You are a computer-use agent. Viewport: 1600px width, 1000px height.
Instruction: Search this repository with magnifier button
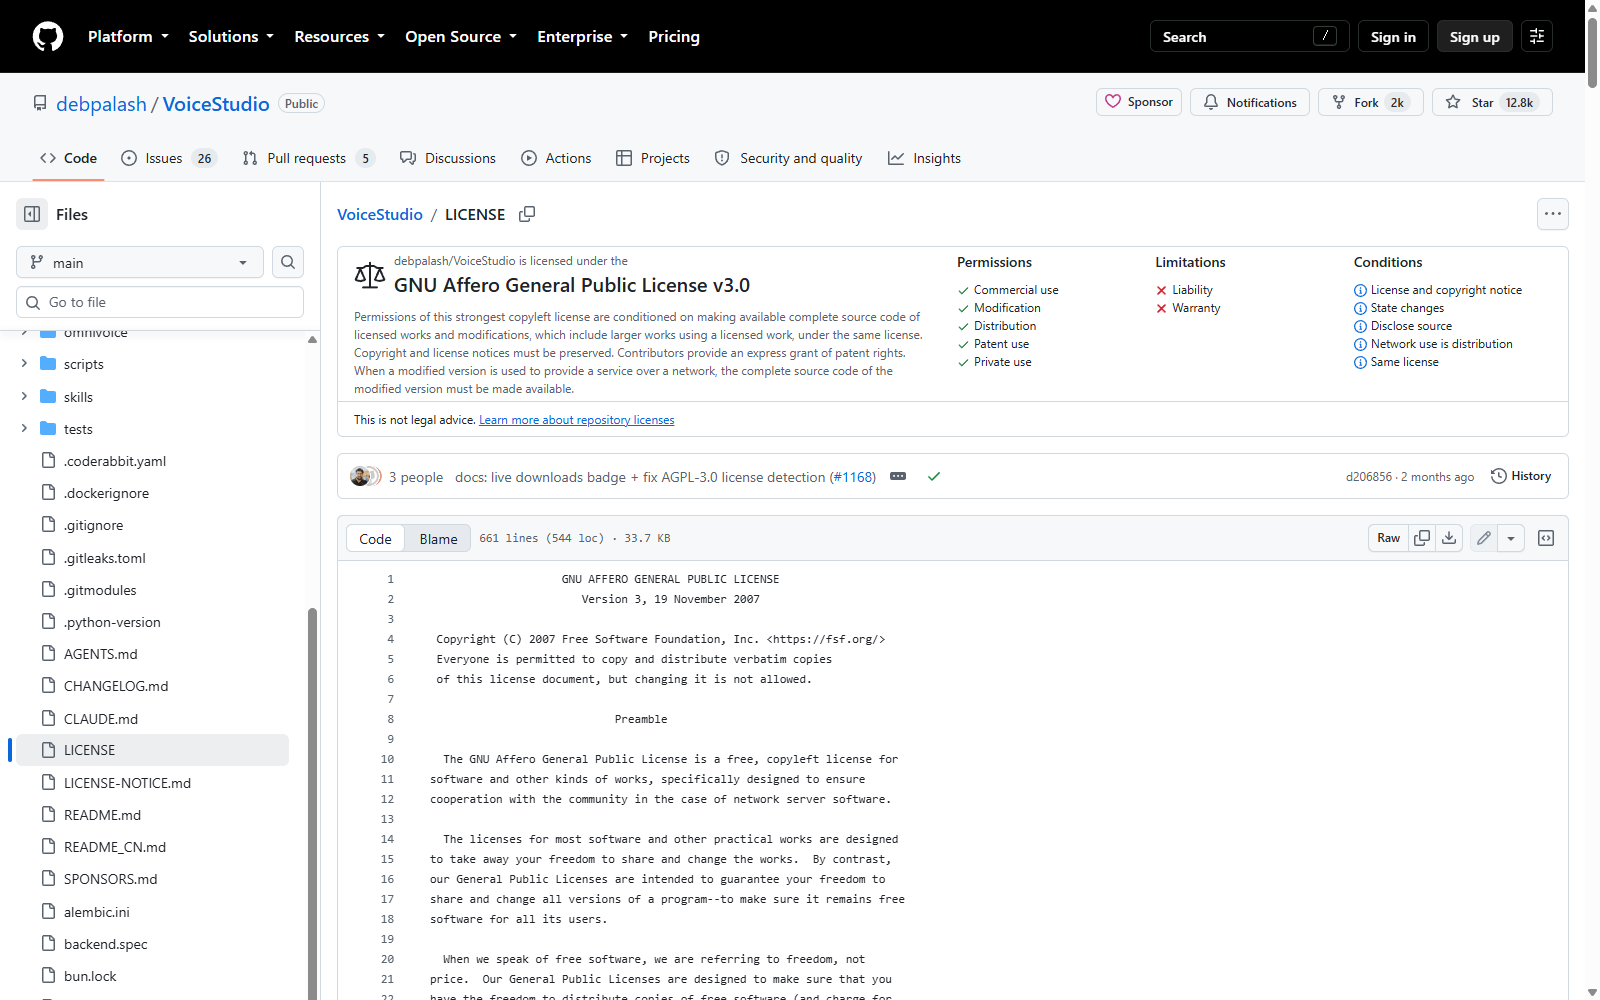(x=288, y=262)
